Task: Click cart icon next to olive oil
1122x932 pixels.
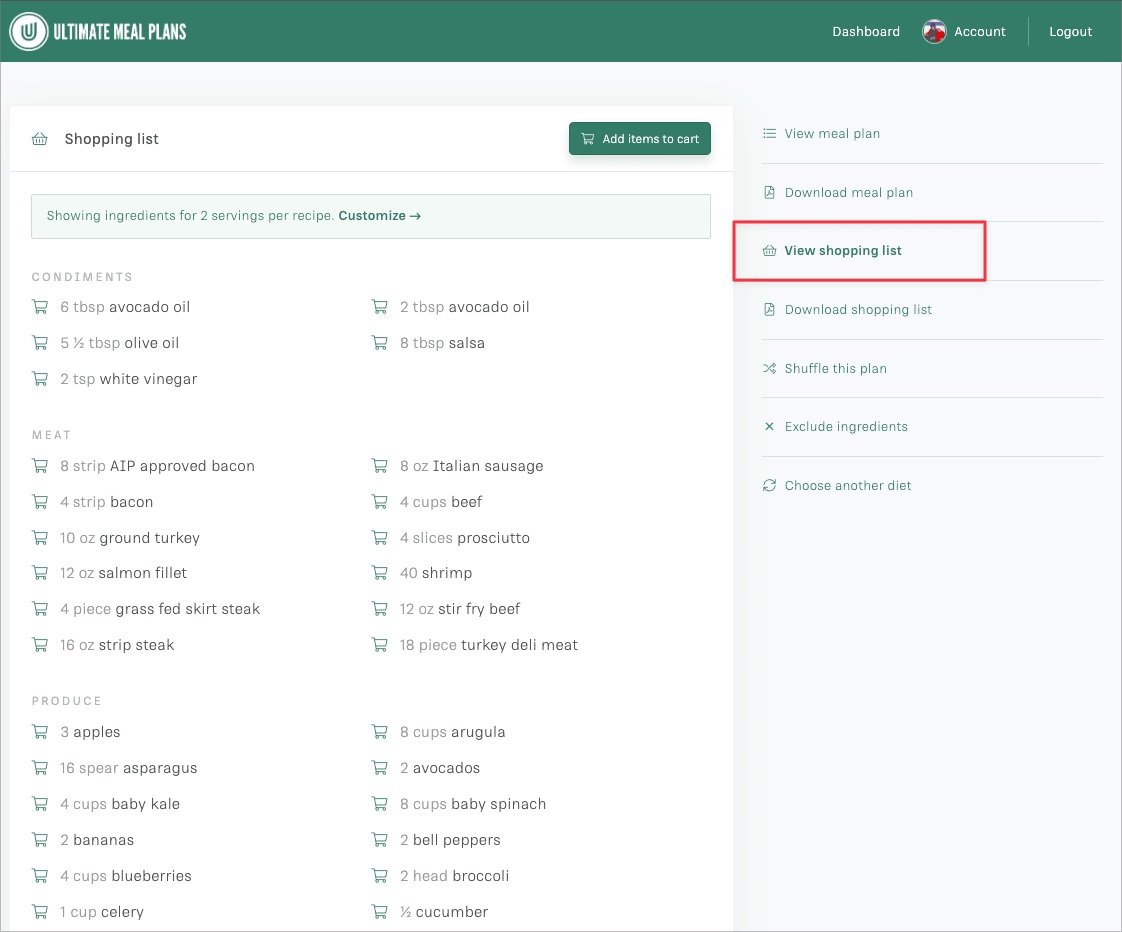Action: 40,343
